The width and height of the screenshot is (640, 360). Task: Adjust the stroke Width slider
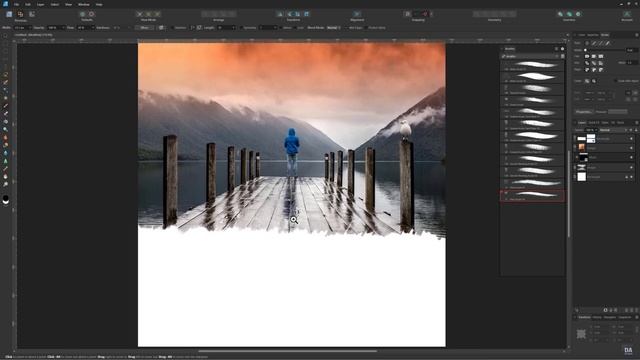(x=604, y=50)
